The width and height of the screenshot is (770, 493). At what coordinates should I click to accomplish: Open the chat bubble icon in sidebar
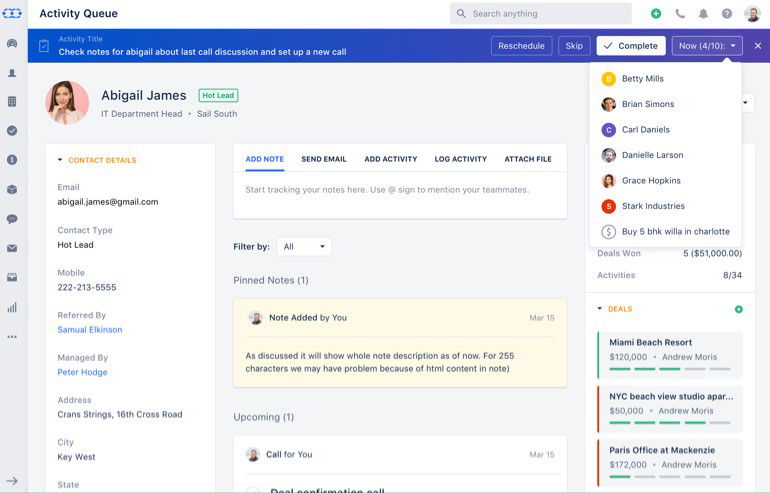12,219
